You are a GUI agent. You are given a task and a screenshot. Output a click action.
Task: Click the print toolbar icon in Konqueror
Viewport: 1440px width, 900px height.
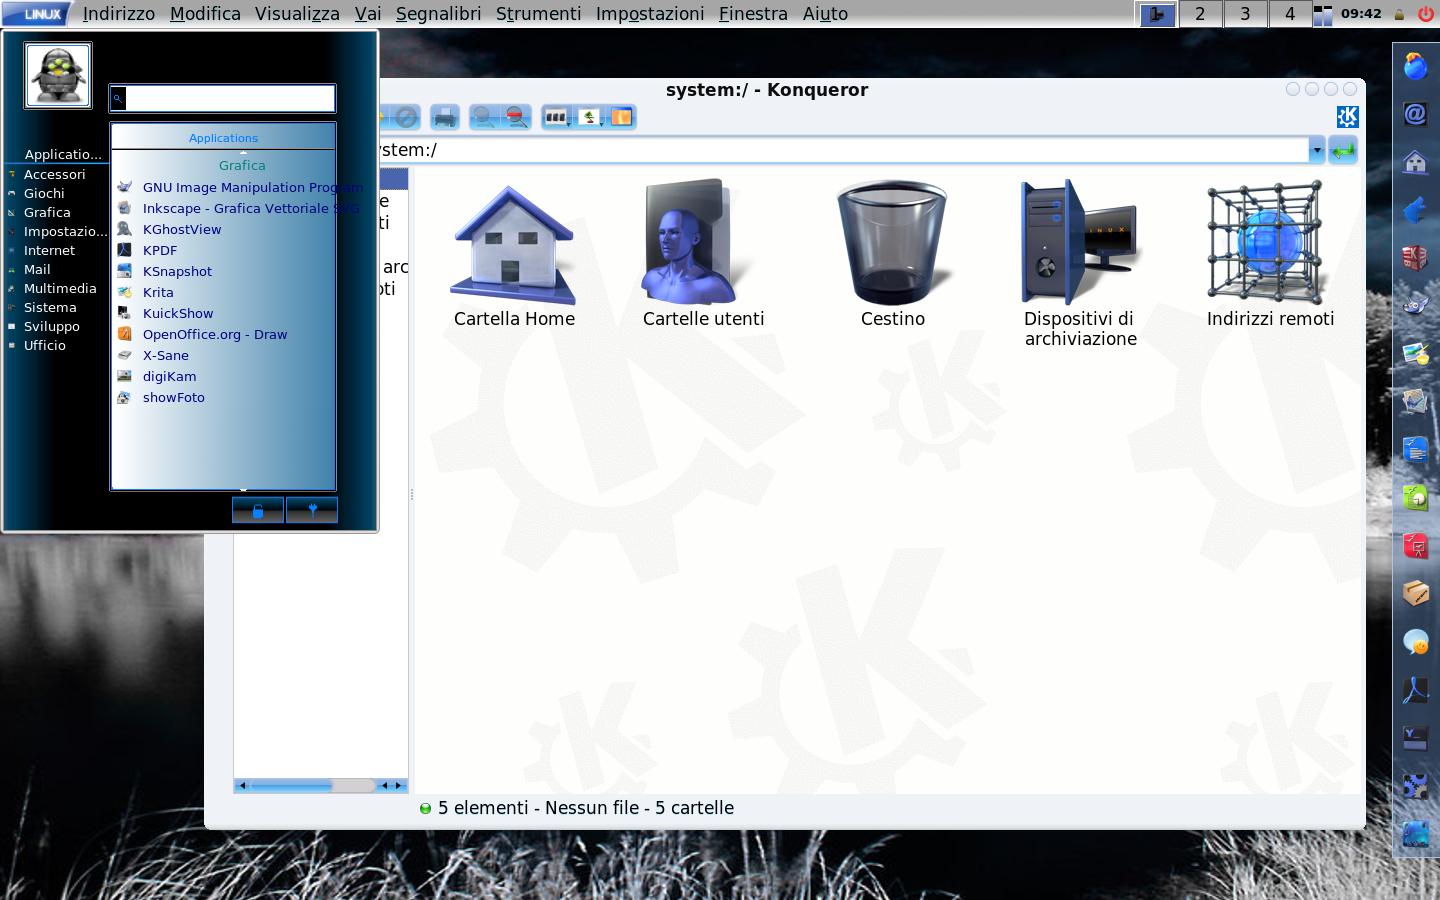pyautogui.click(x=444, y=117)
